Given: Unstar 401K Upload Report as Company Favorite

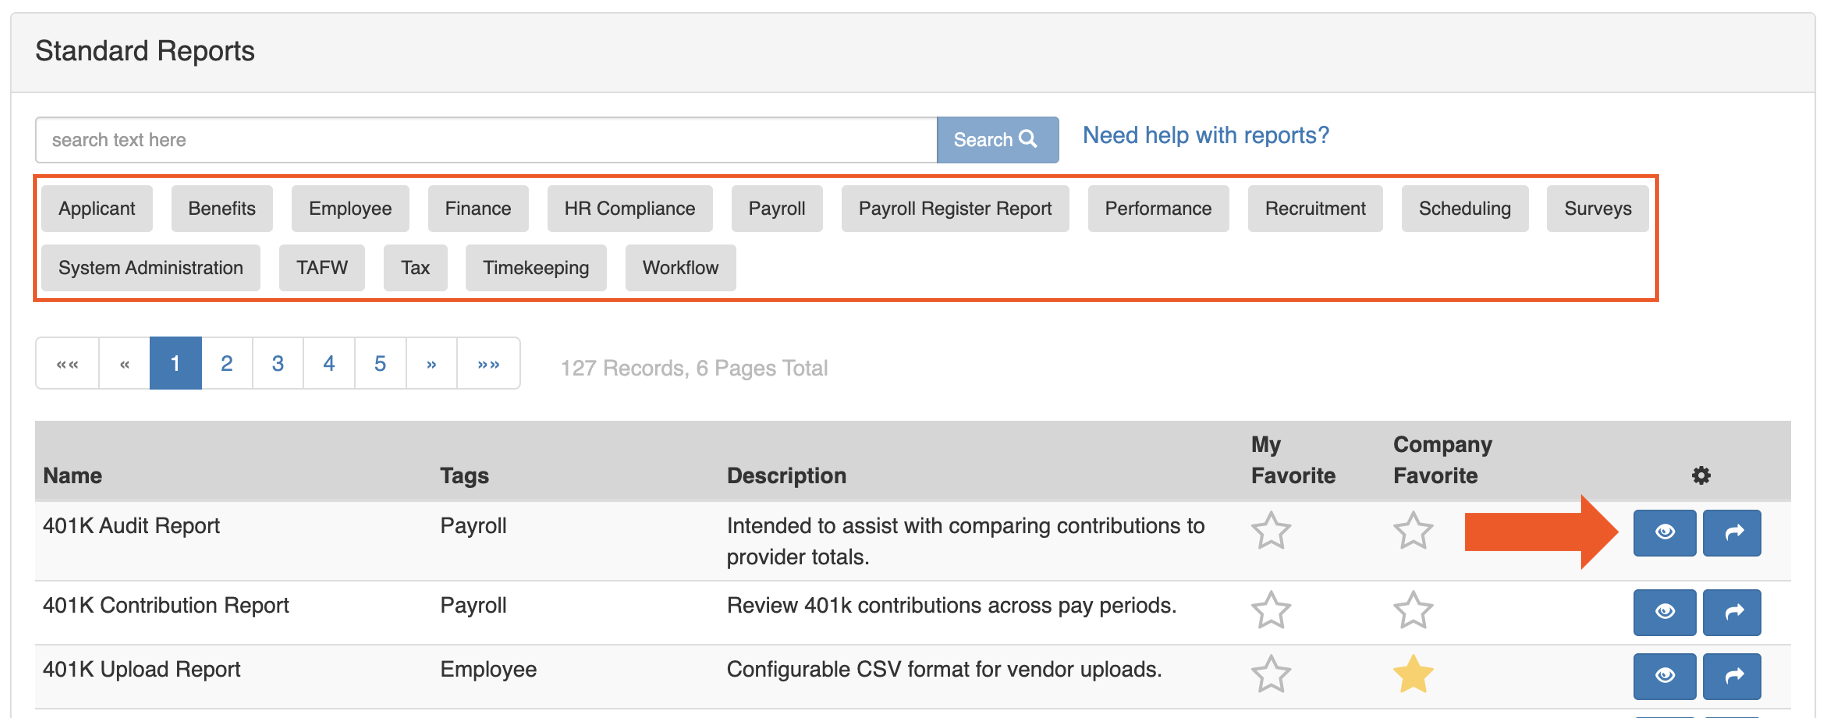Looking at the screenshot, I should point(1413,675).
